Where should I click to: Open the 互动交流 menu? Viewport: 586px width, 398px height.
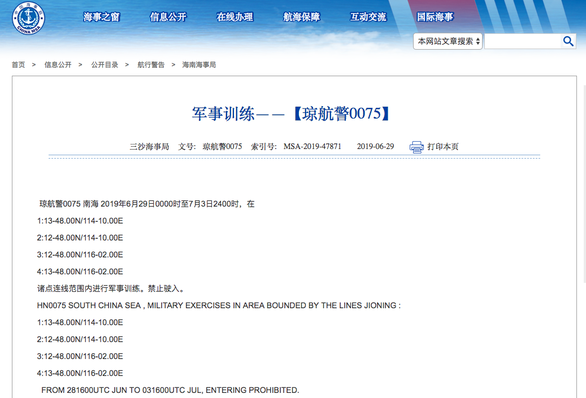coord(368,17)
